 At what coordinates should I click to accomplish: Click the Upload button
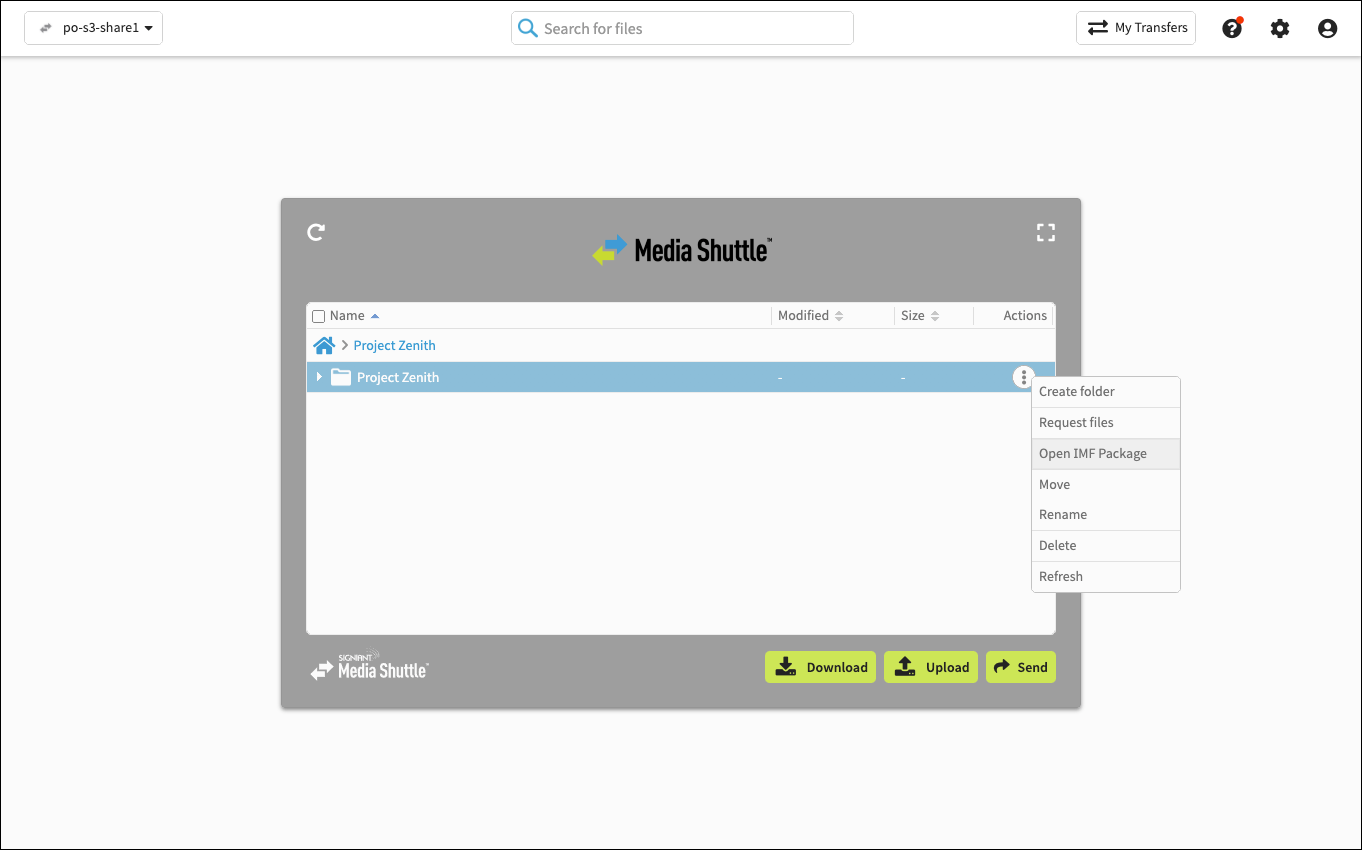point(931,667)
